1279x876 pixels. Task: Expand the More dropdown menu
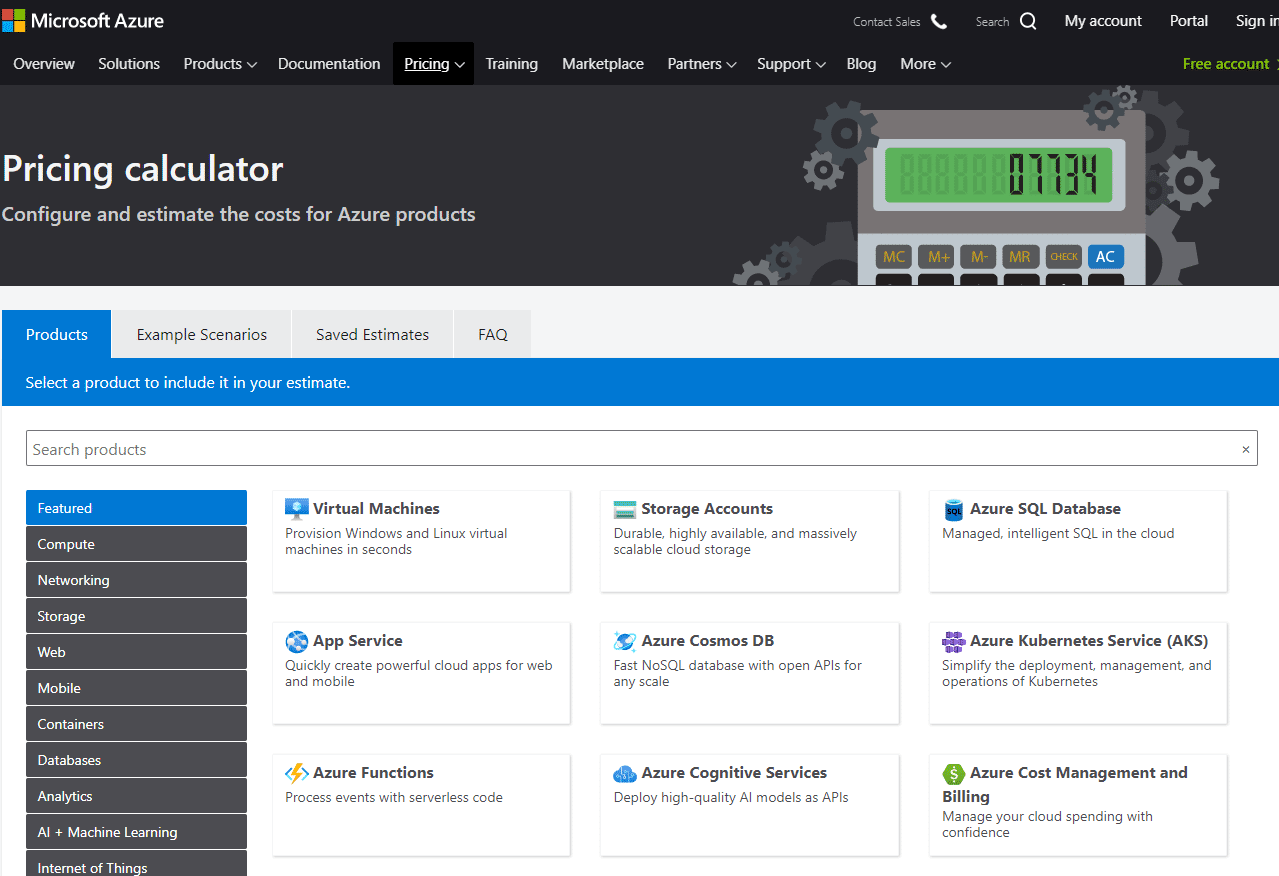click(925, 64)
